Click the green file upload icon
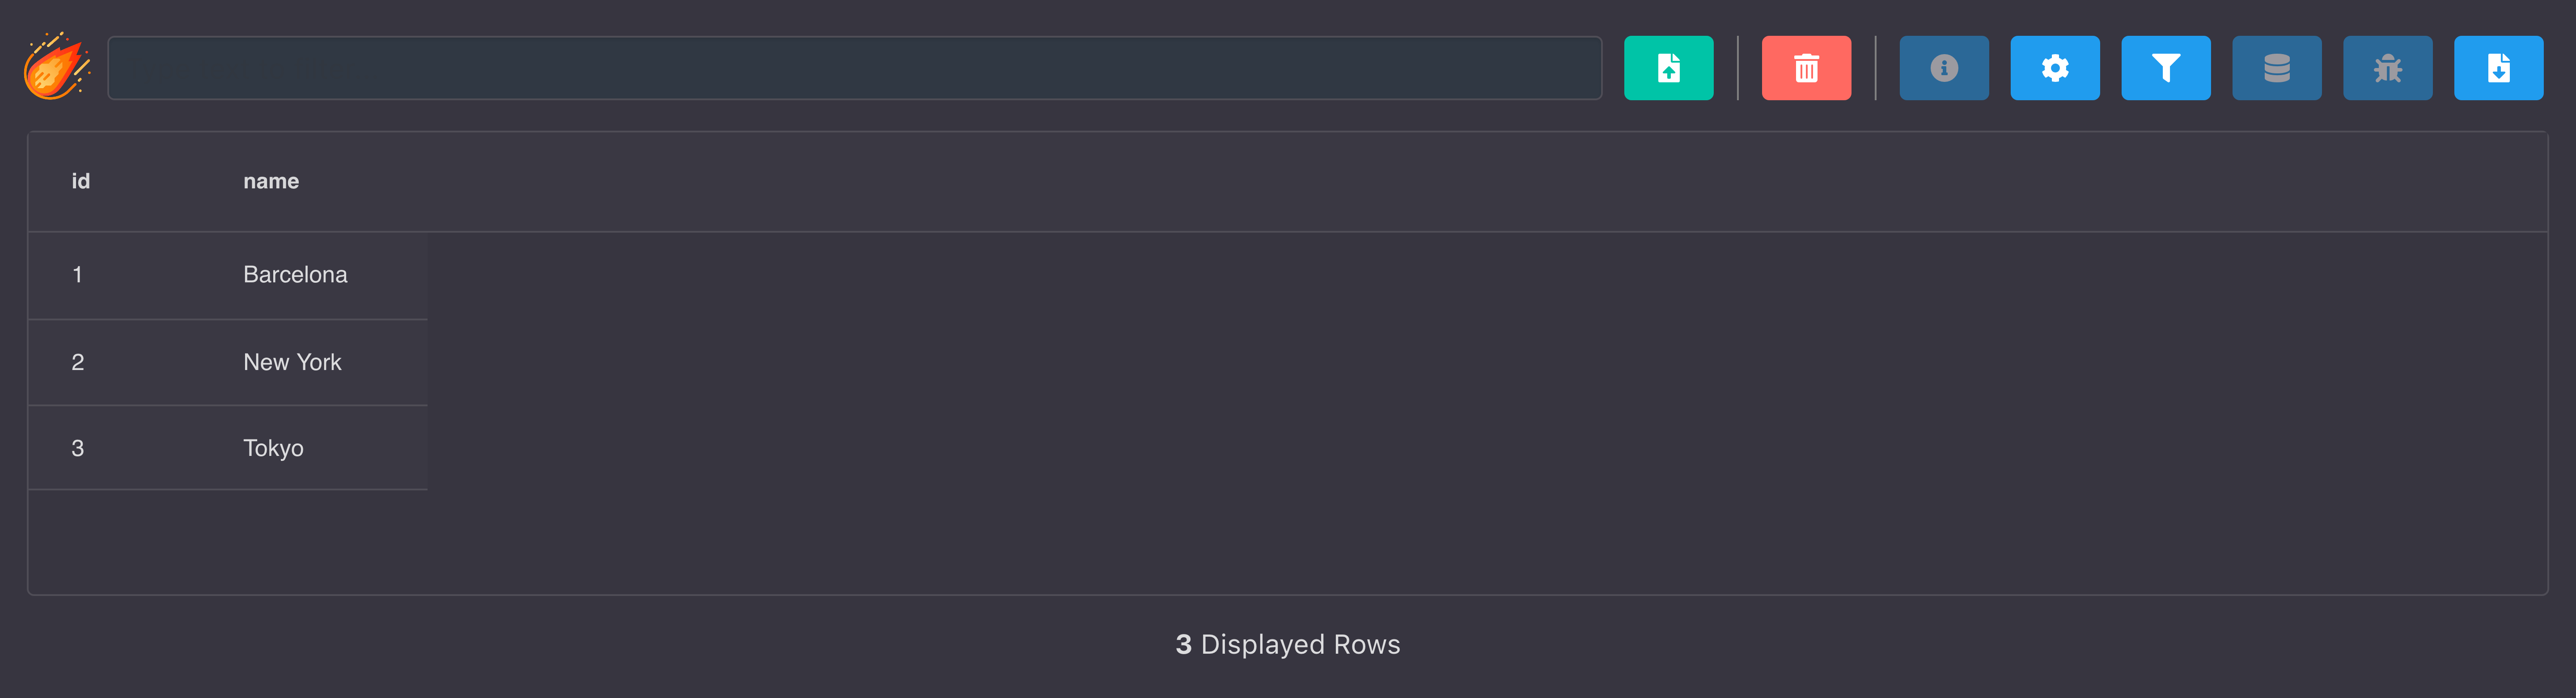The image size is (2576, 698). click(x=1668, y=68)
